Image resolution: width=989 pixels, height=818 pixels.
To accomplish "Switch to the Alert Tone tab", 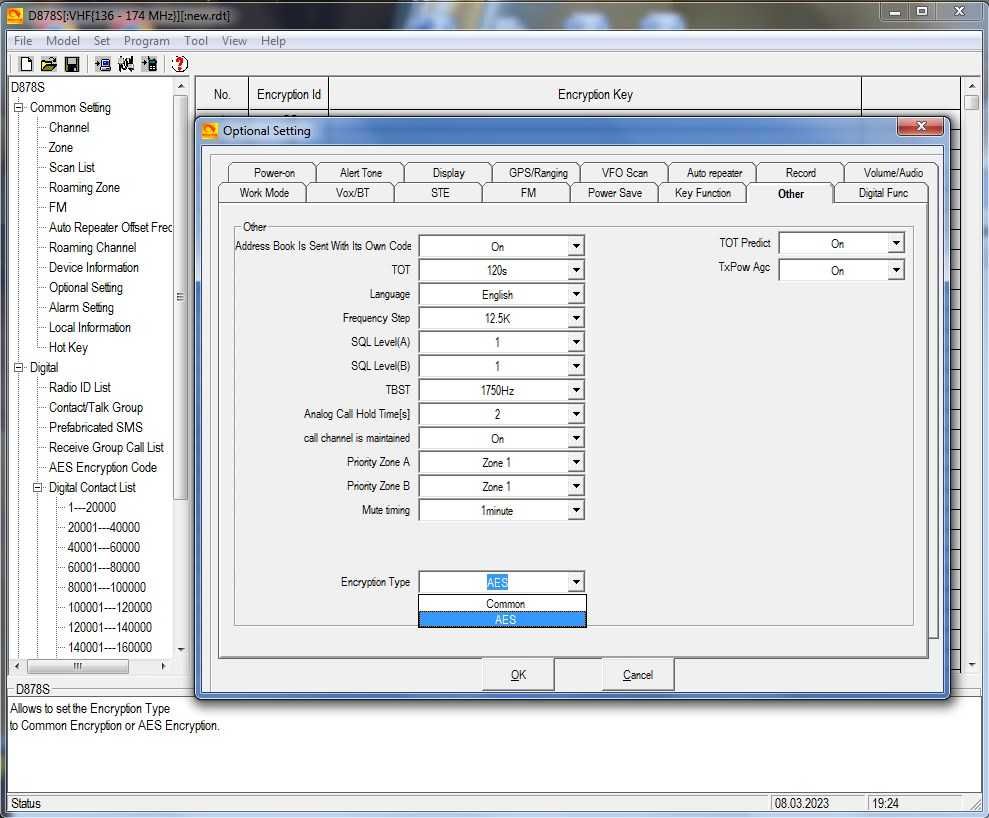I will 360,172.
